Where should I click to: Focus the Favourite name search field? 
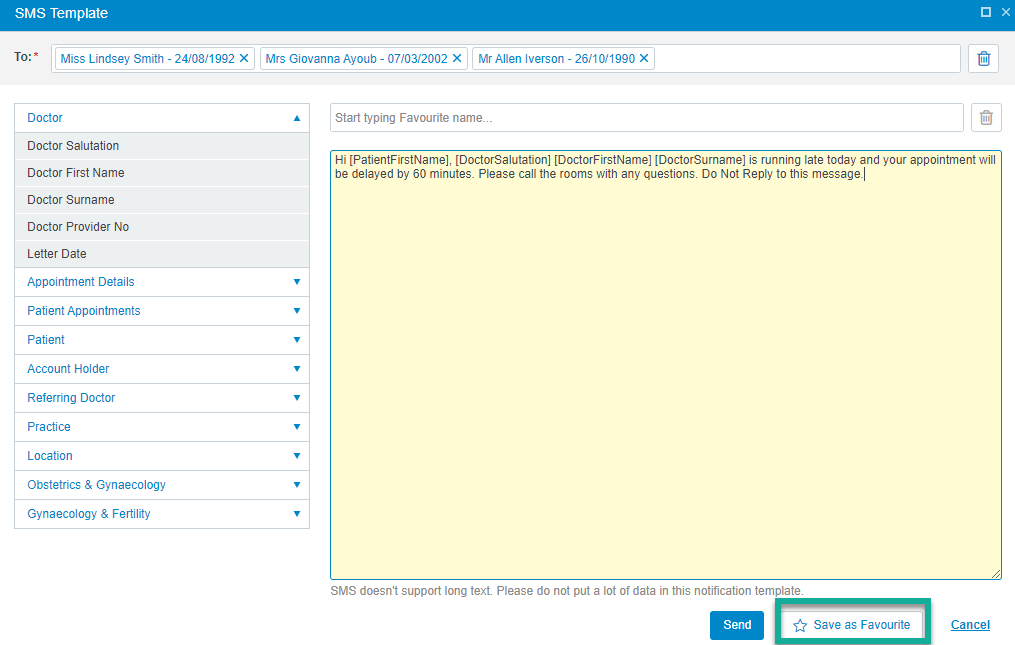(647, 118)
